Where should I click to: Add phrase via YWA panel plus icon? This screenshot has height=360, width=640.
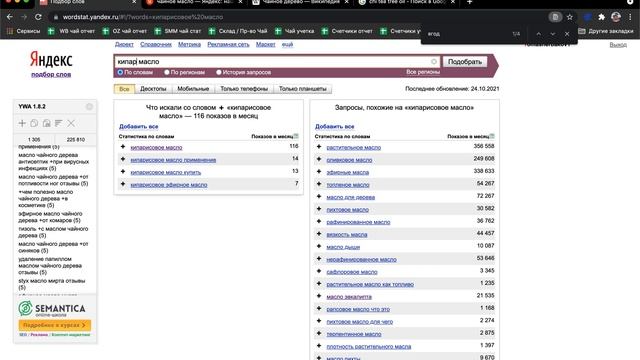pos(22,123)
